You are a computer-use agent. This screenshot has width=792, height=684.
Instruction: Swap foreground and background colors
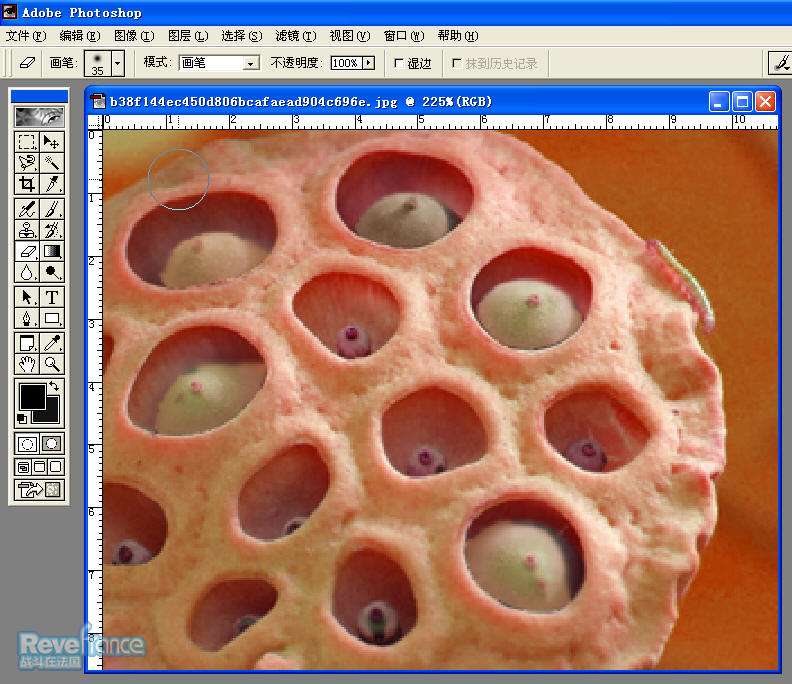tap(55, 386)
